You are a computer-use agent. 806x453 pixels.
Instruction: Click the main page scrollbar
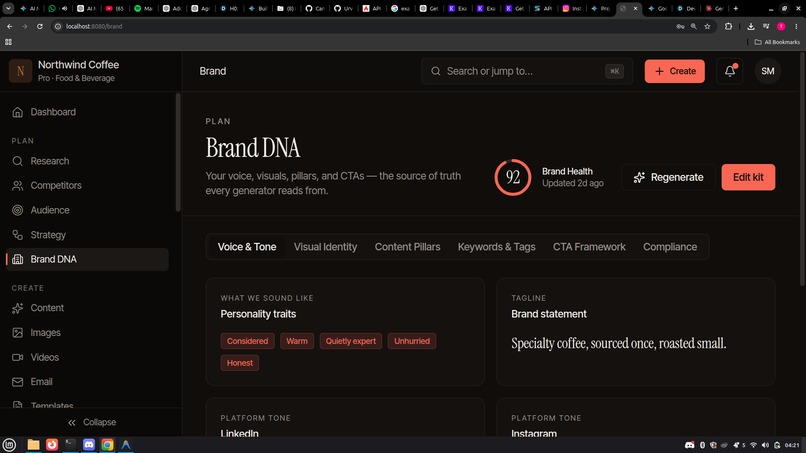[x=802, y=170]
